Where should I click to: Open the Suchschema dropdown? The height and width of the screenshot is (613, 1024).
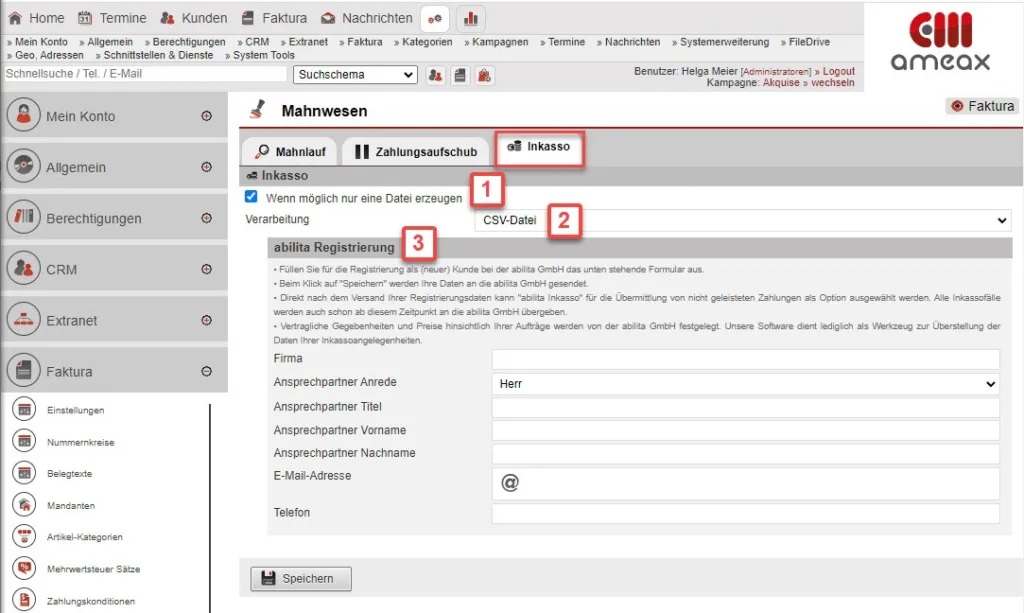355,75
